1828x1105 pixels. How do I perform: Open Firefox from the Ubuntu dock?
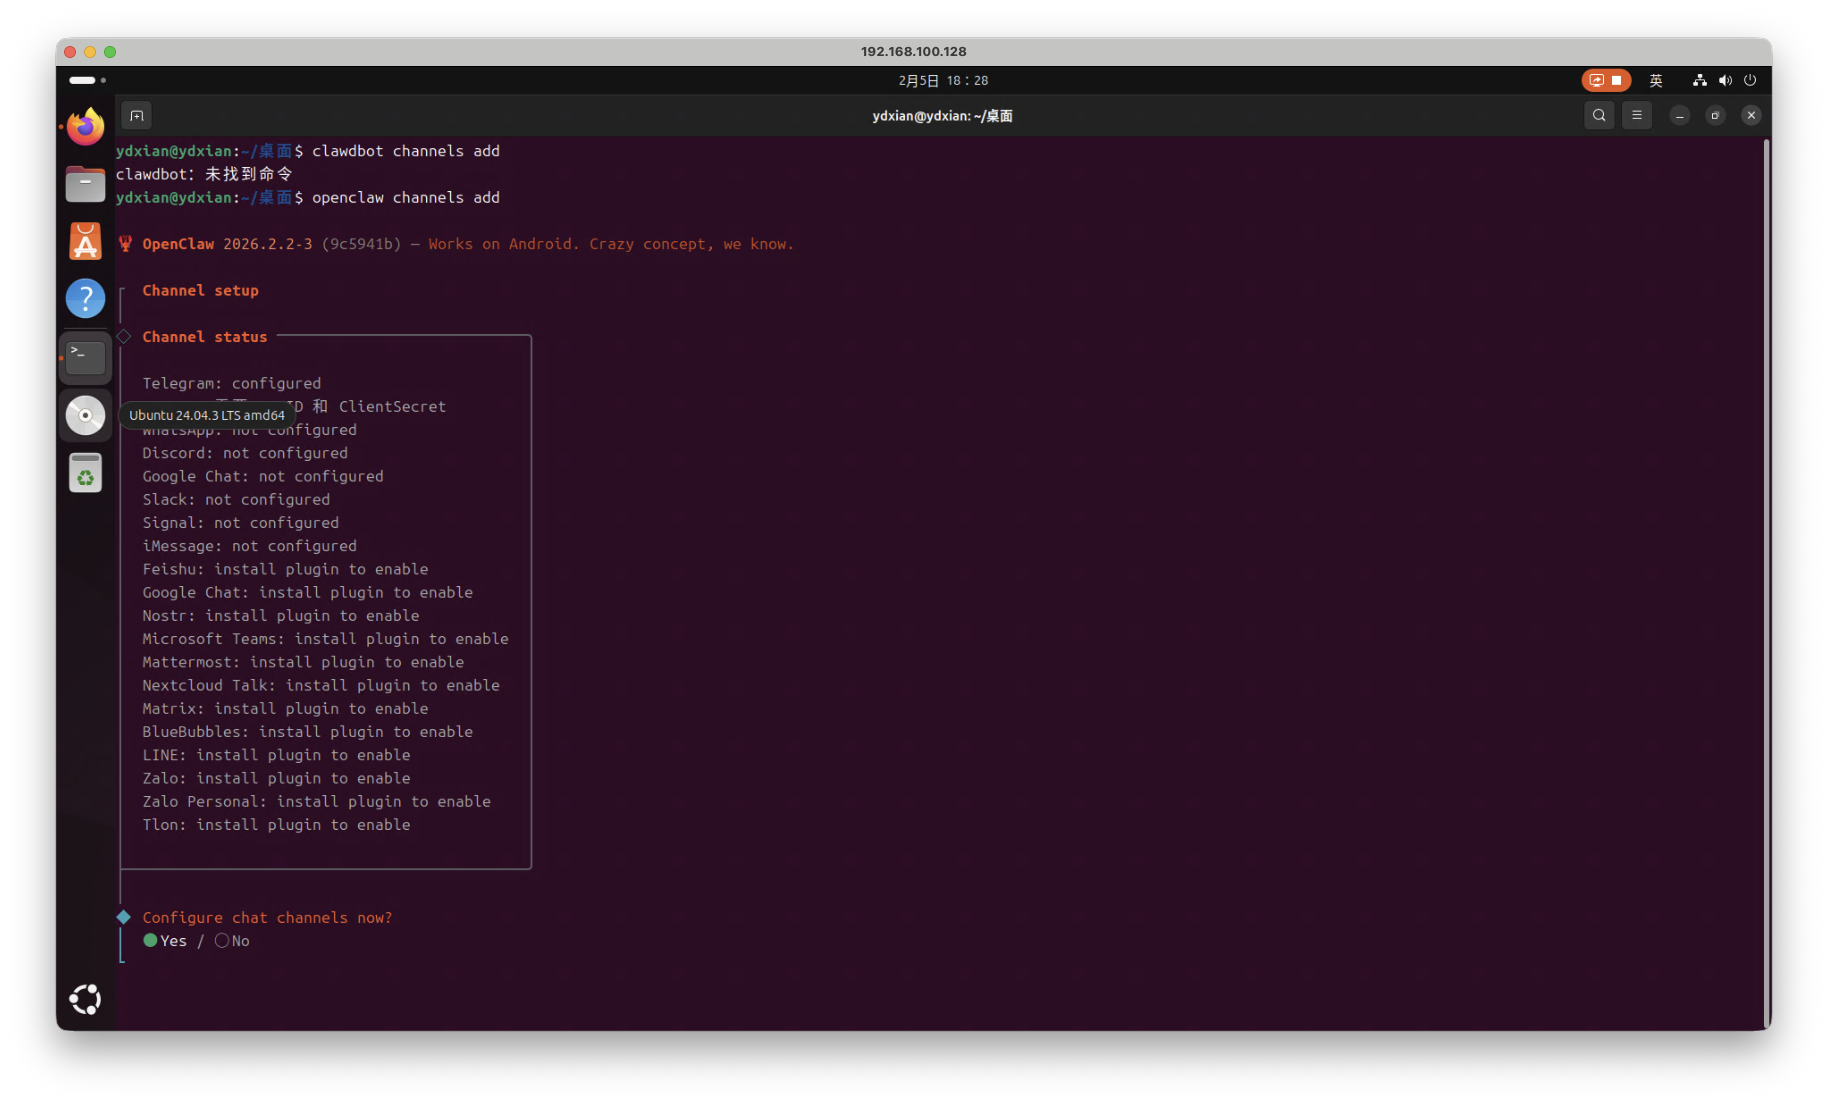(85, 127)
